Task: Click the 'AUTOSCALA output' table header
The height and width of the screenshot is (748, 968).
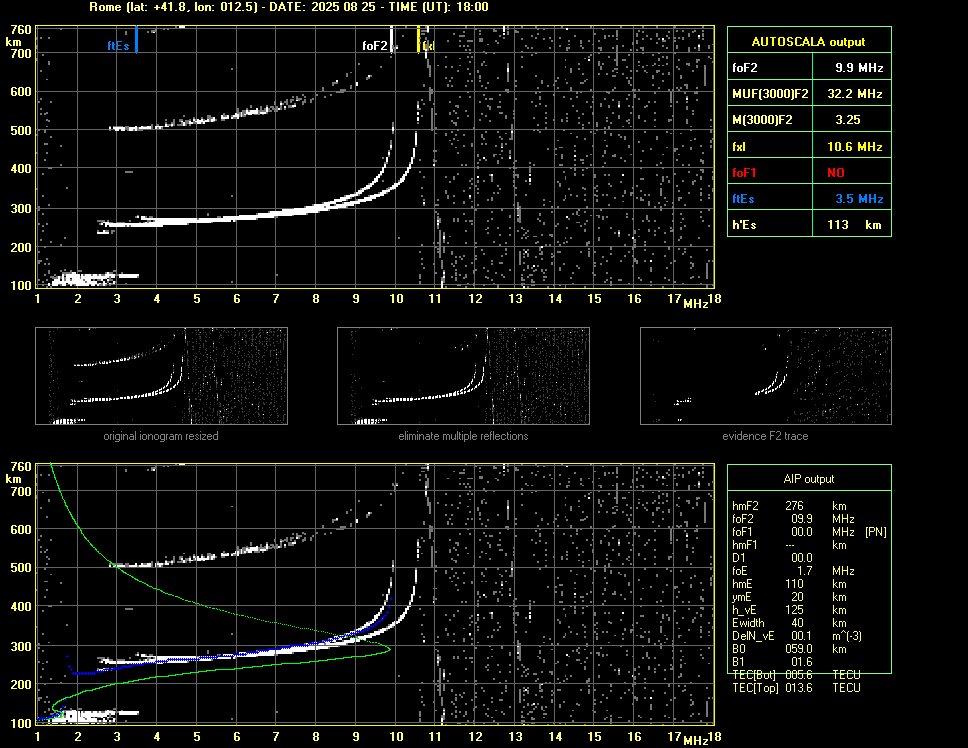Action: coord(809,42)
